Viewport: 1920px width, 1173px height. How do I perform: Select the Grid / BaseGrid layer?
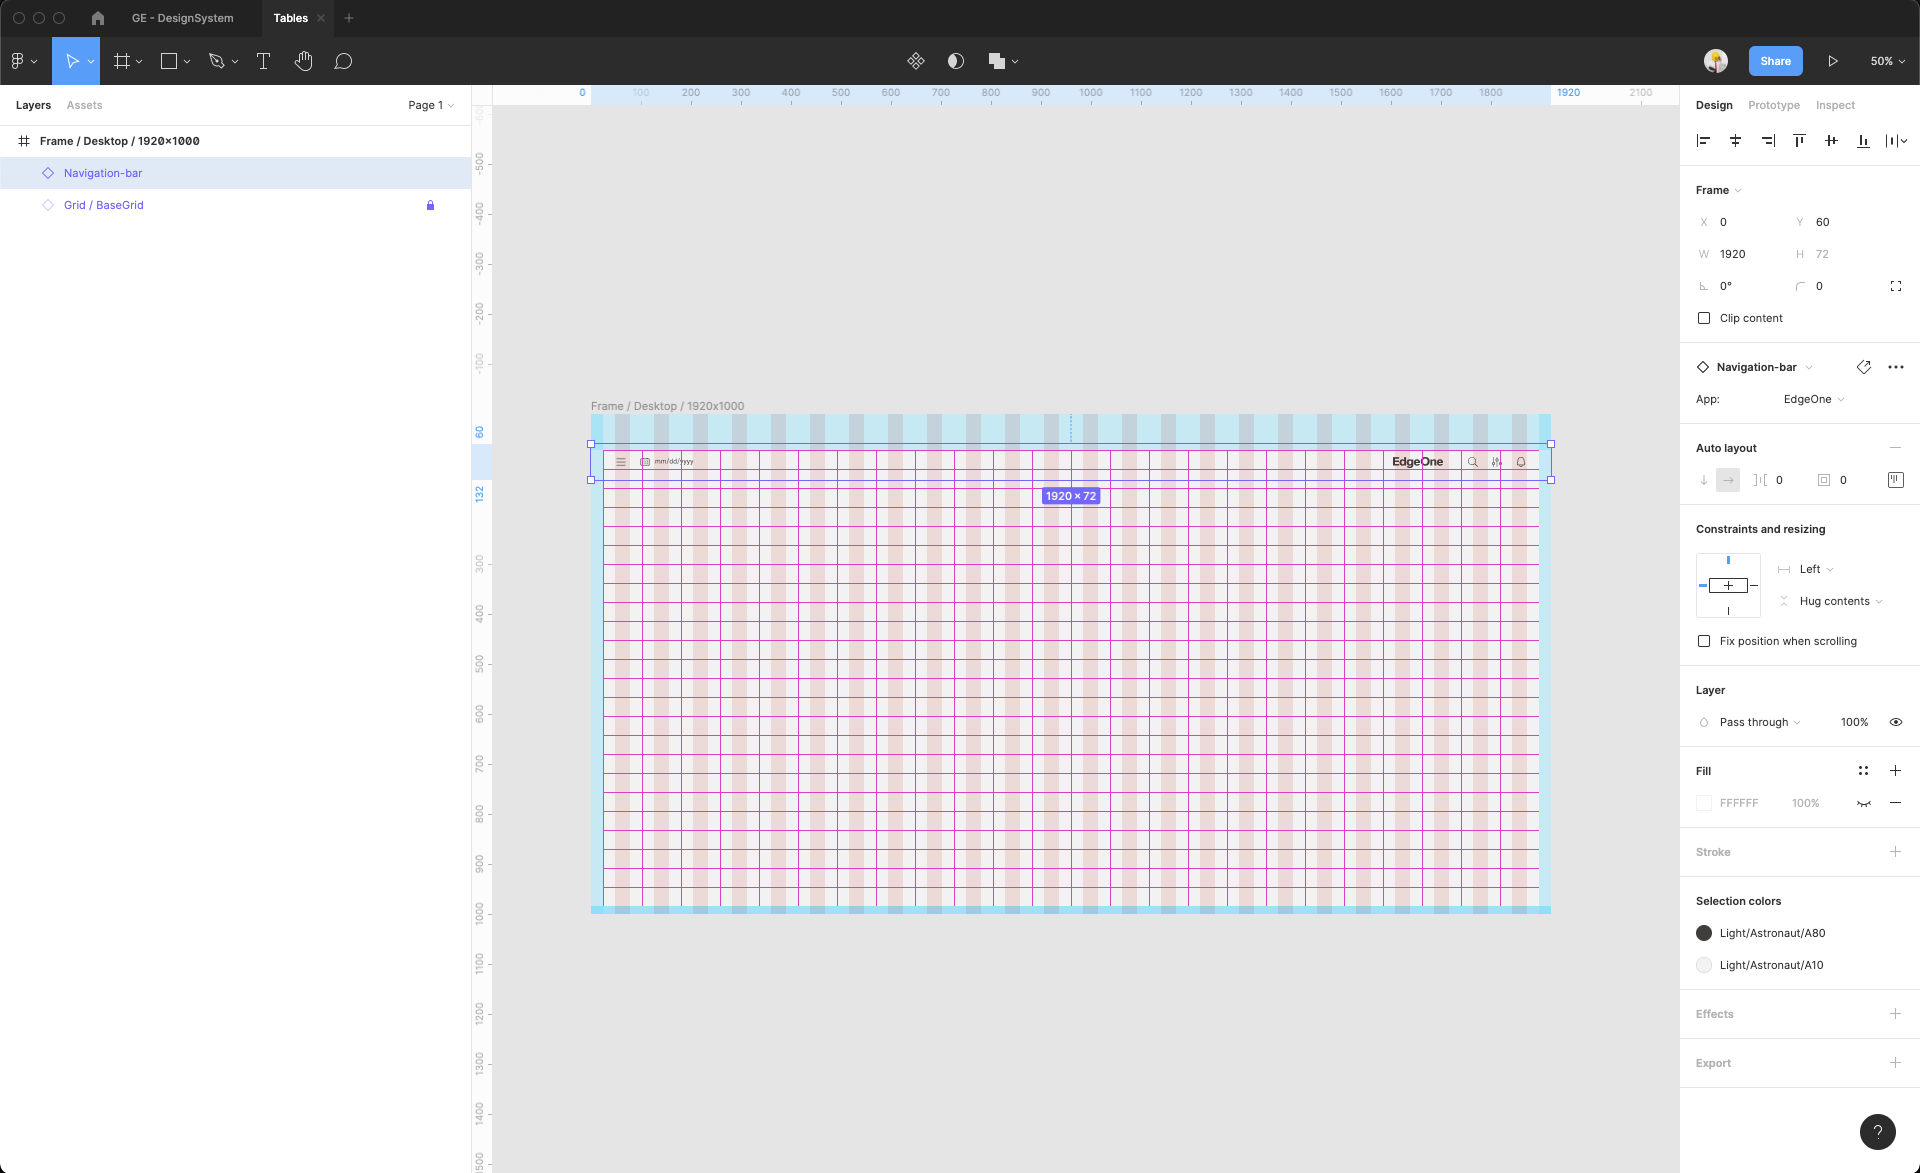(x=104, y=205)
